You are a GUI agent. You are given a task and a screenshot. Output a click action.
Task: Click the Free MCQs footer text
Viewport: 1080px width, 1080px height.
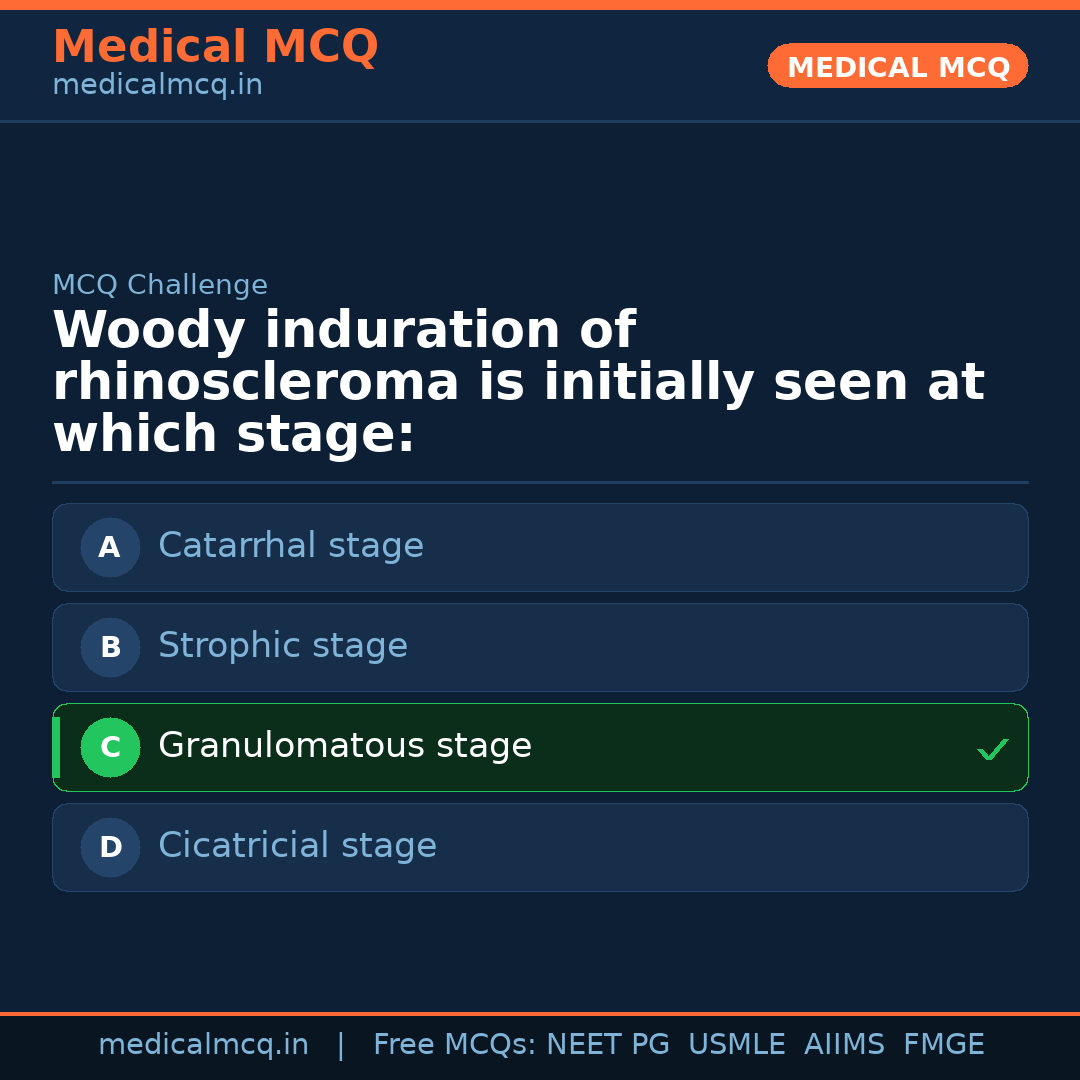click(455, 1045)
